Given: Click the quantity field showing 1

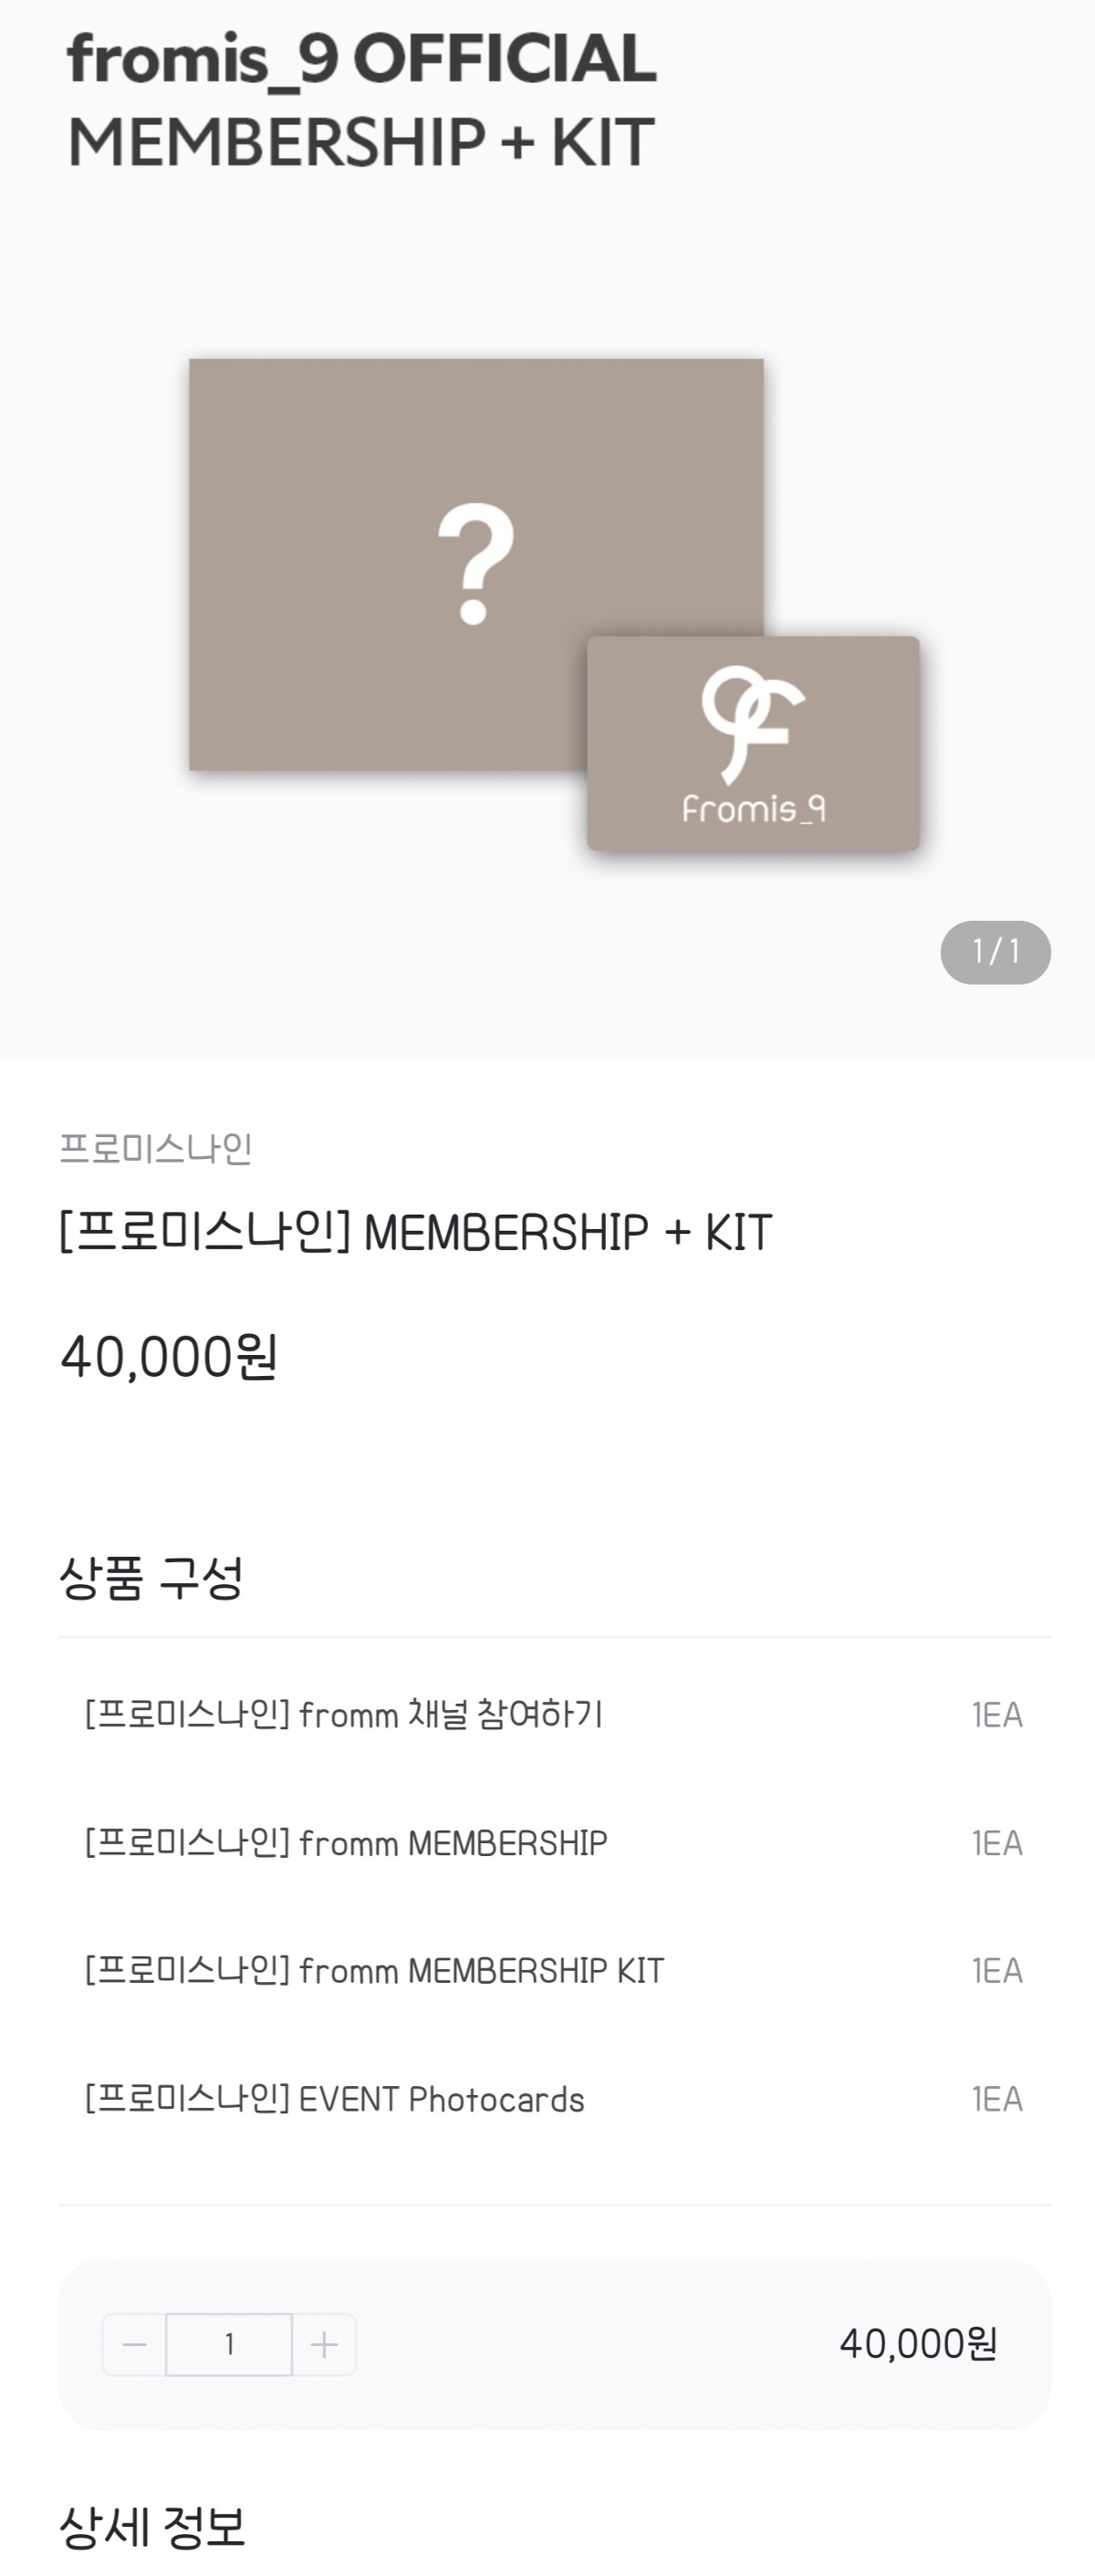Looking at the screenshot, I should click(x=229, y=2344).
